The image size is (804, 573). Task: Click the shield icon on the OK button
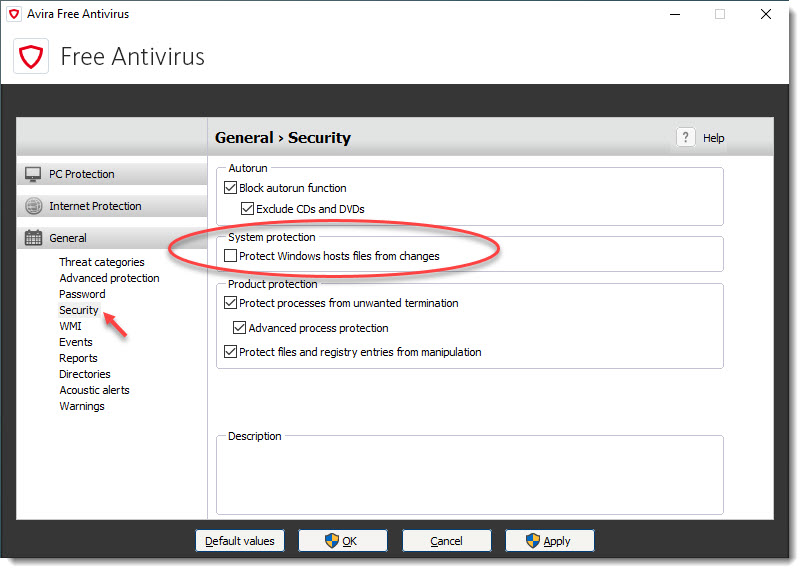[332, 541]
